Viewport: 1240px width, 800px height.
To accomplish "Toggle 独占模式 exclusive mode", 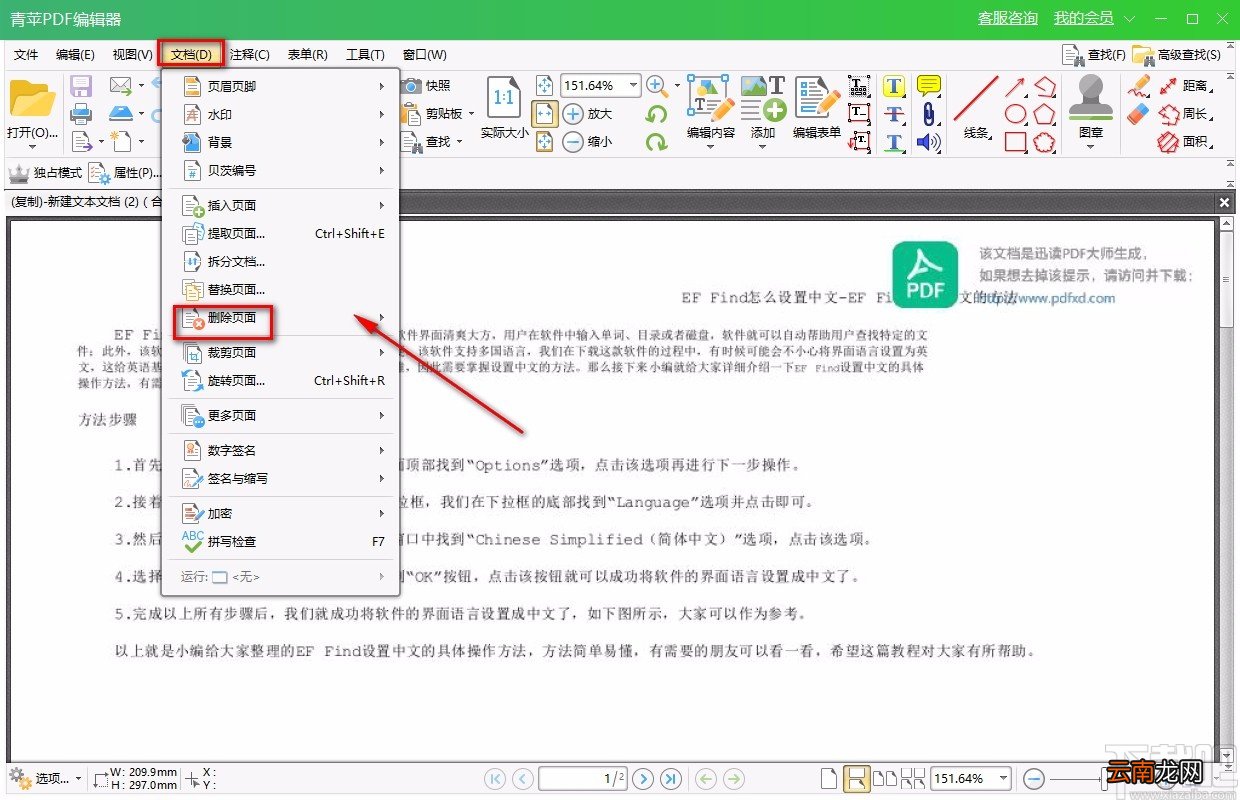I will click(x=45, y=172).
